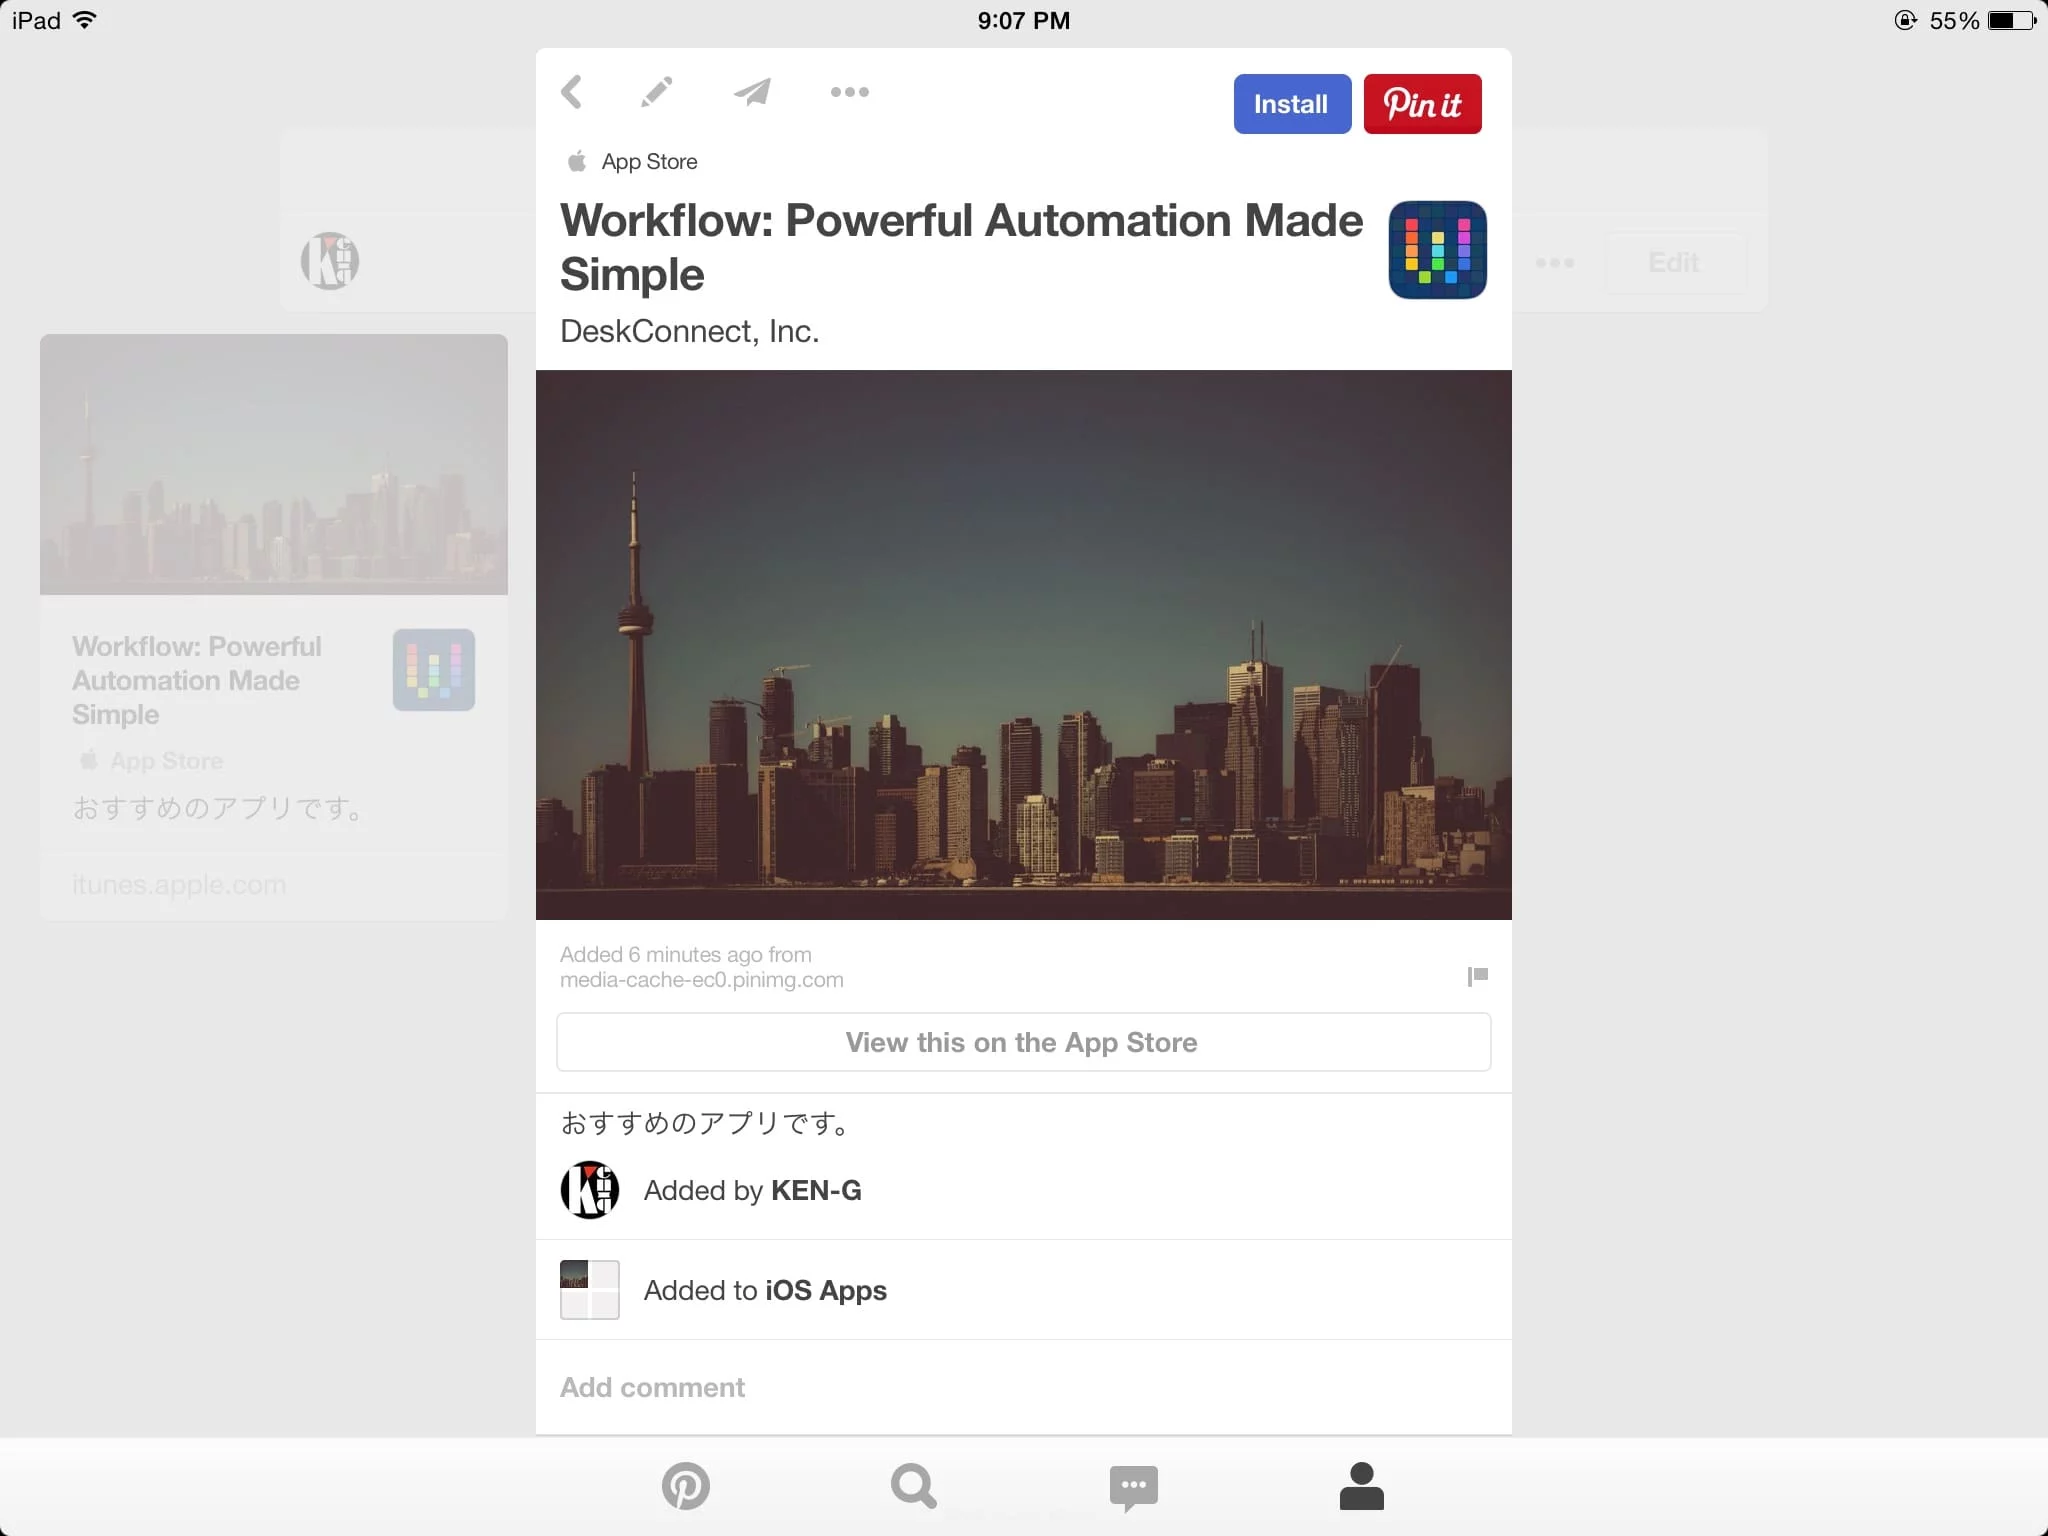The width and height of the screenshot is (2048, 1536).
Task: Tap View this on the App Store
Action: tap(1024, 1042)
